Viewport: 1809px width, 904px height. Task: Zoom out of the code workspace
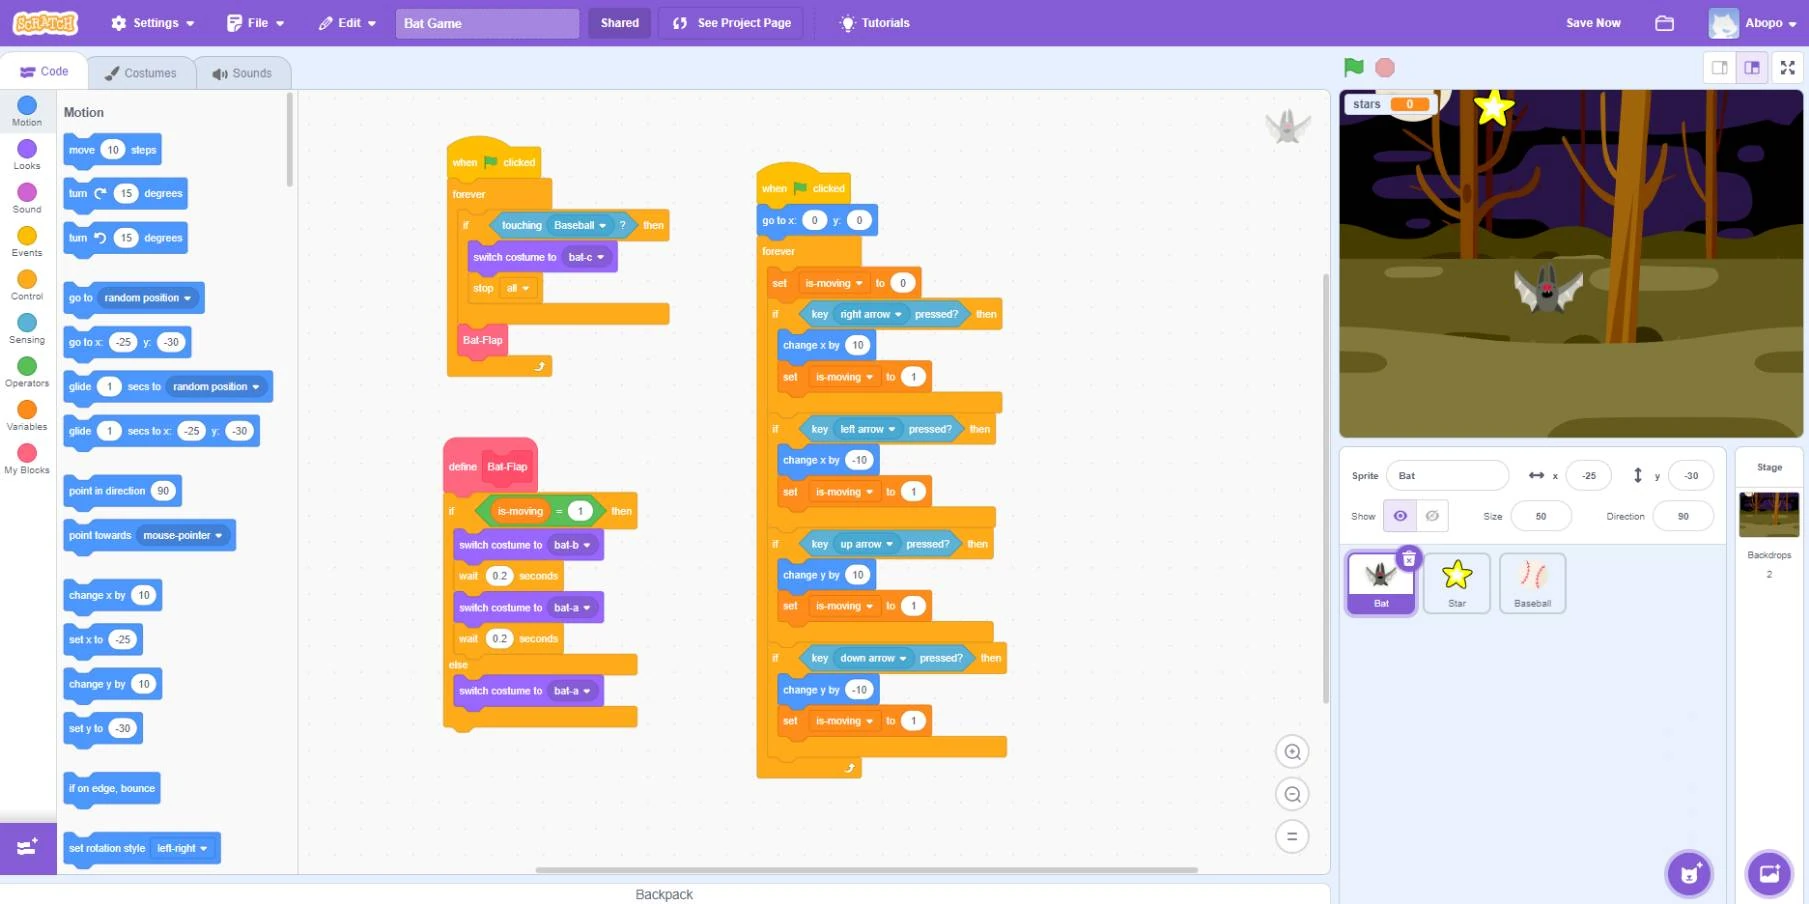1292,794
